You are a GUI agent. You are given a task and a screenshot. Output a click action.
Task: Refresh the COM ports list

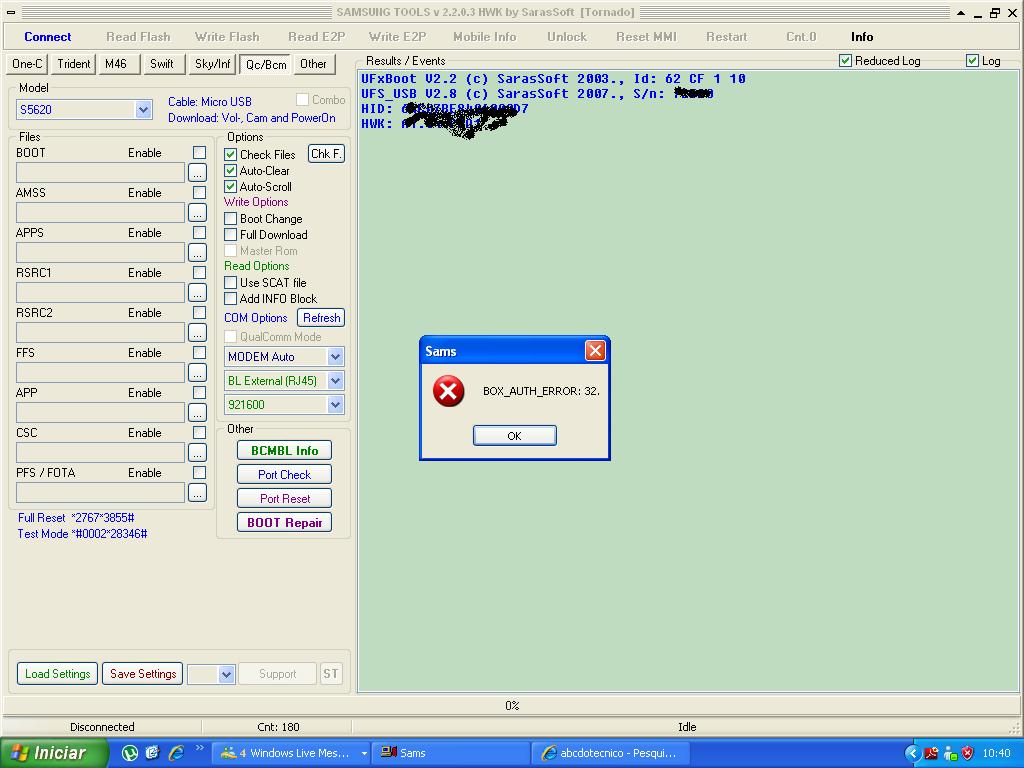click(x=321, y=318)
